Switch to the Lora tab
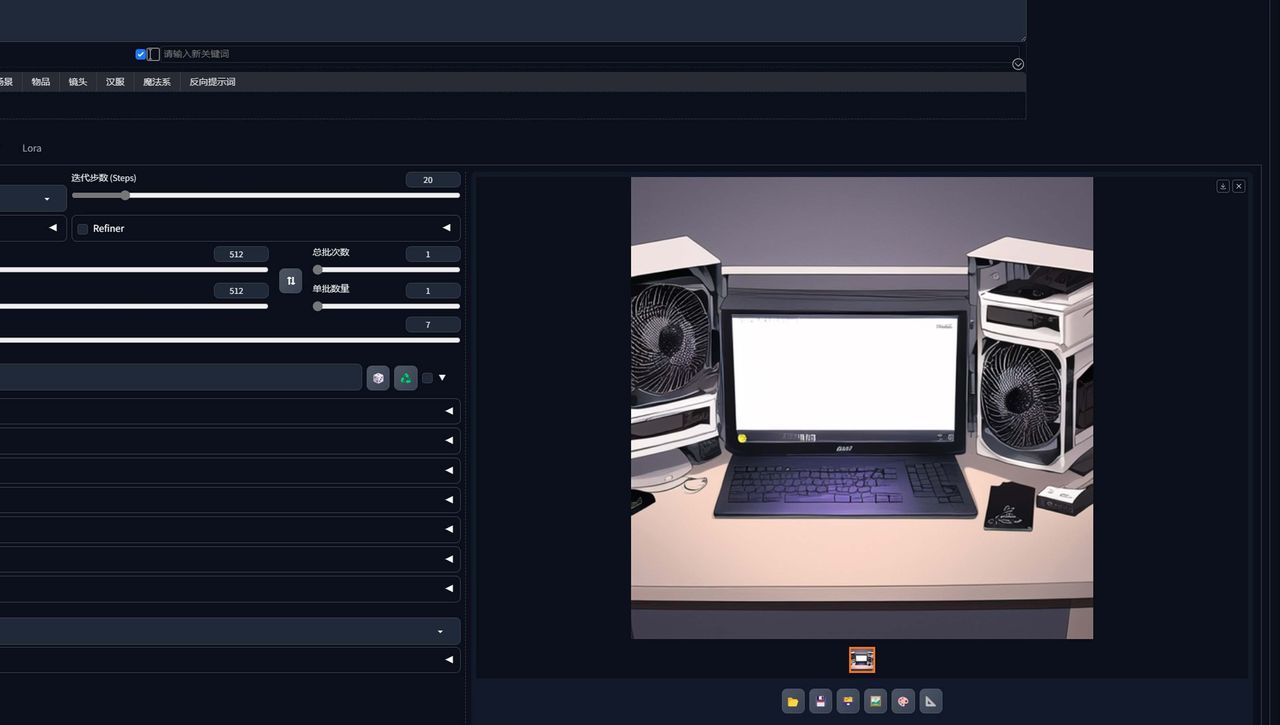The width and height of the screenshot is (1280, 725). coord(32,148)
